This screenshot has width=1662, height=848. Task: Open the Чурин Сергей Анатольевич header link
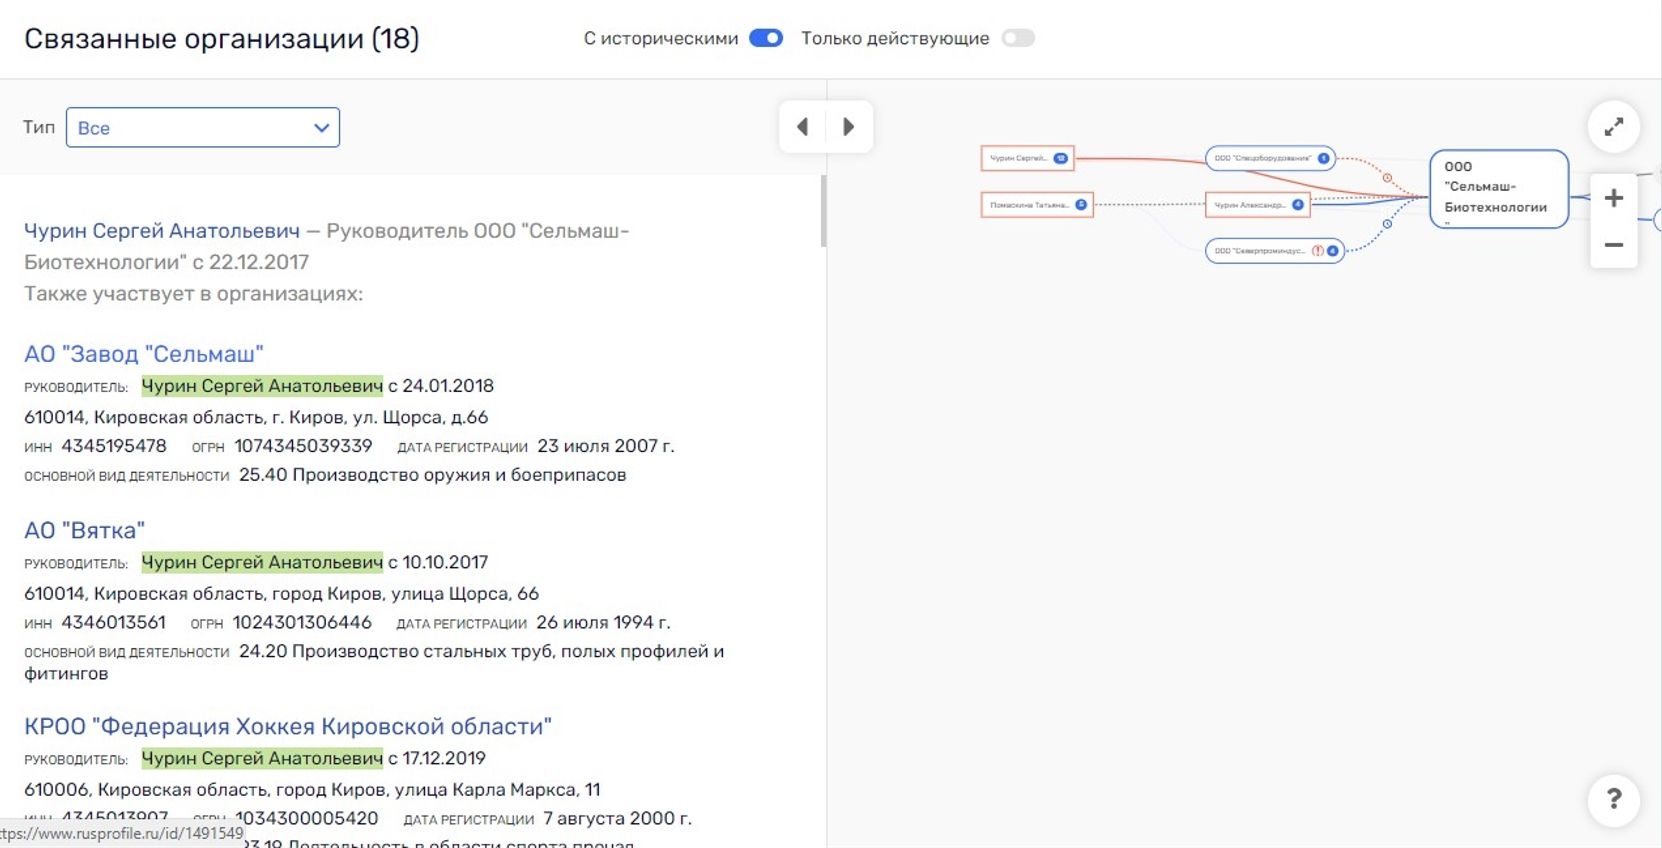pyautogui.click(x=162, y=231)
